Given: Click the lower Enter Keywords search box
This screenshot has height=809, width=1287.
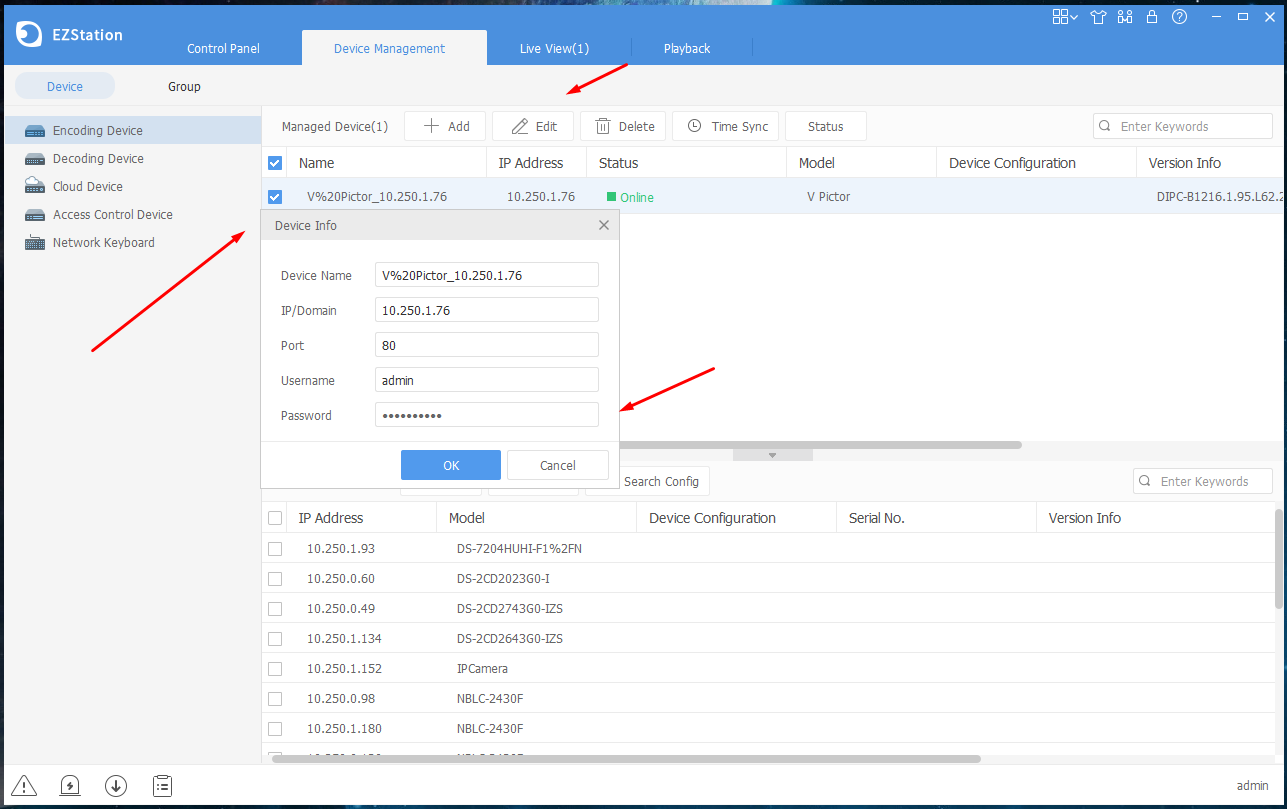Looking at the screenshot, I should pos(1203,481).
